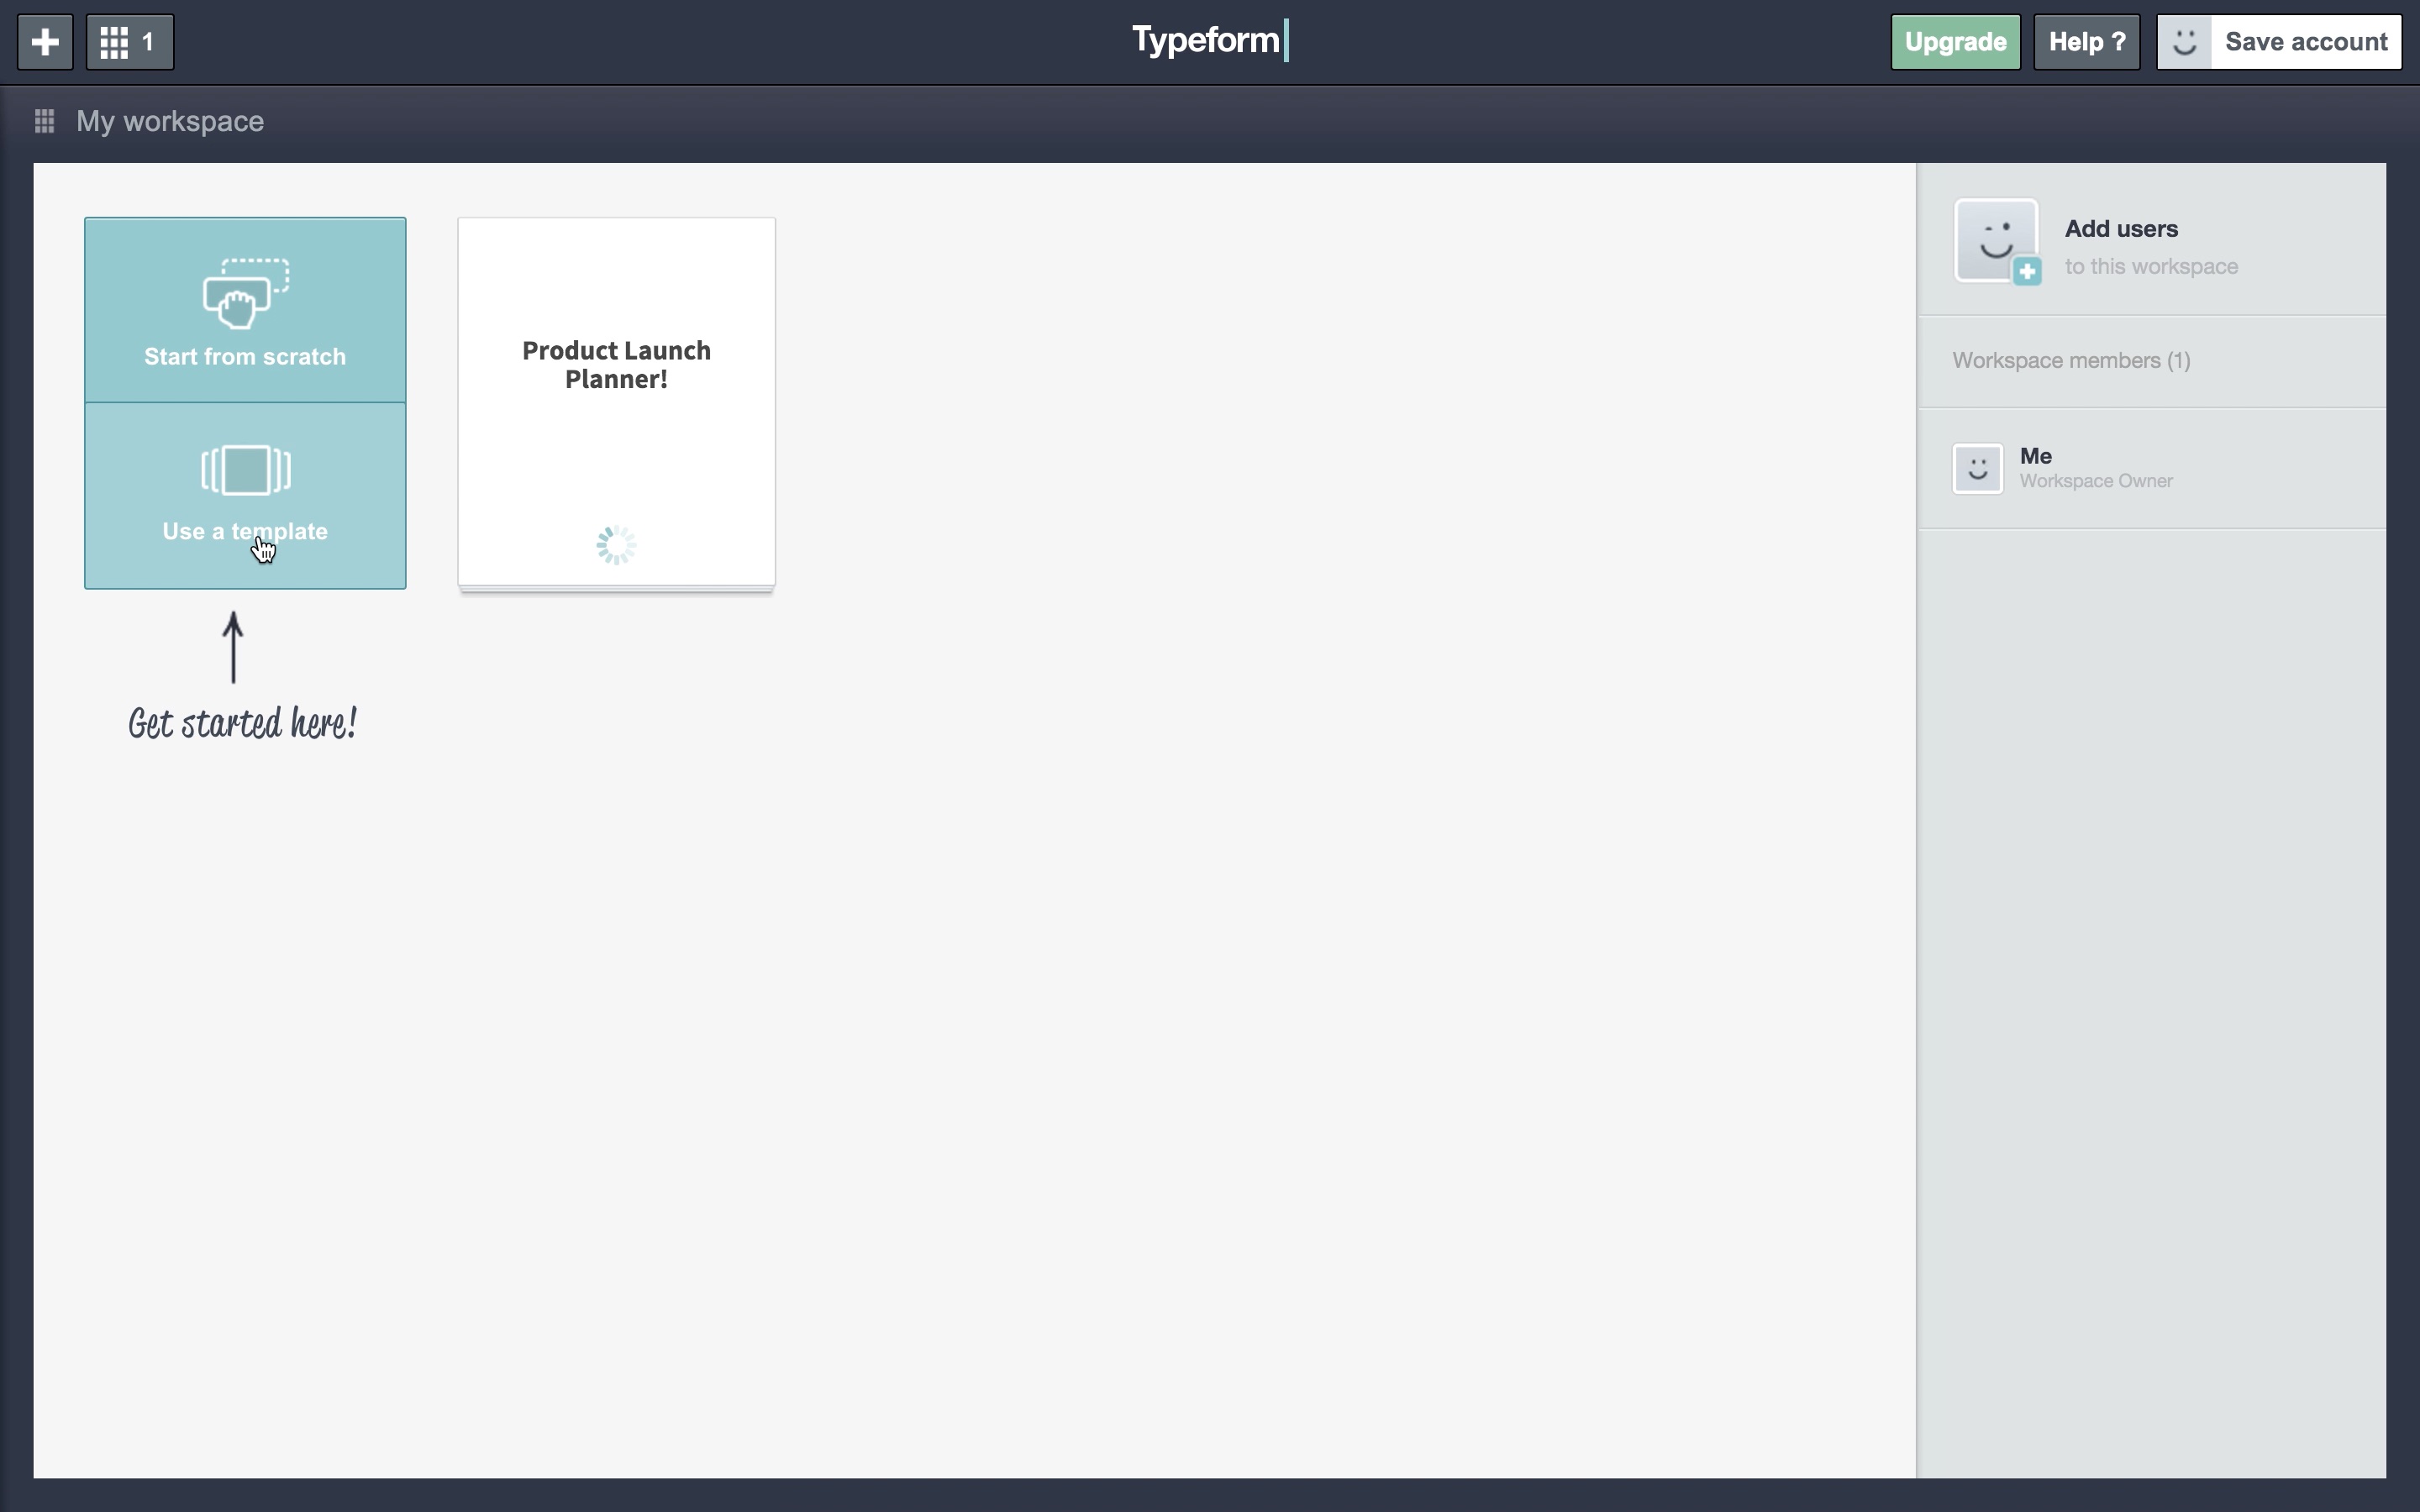Open the Help ? menu

pyautogui.click(x=2087, y=42)
